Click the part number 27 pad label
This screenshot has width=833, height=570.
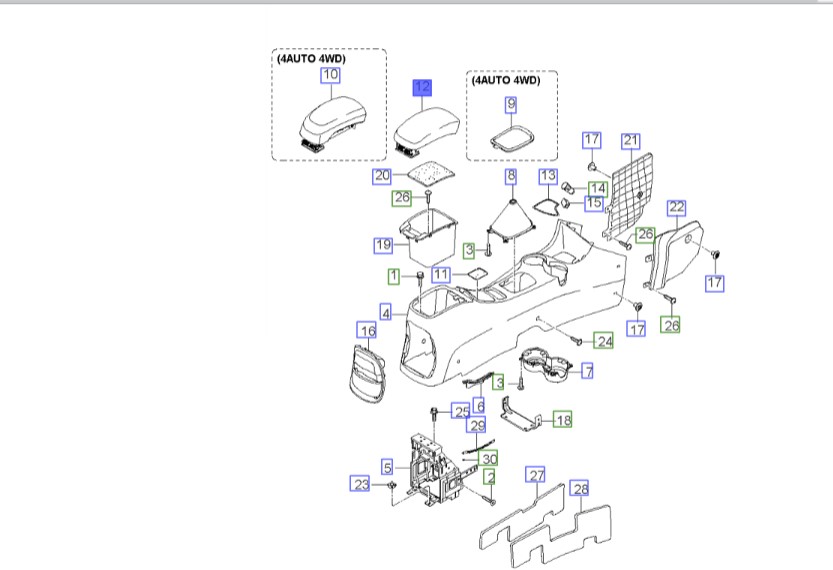[536, 475]
